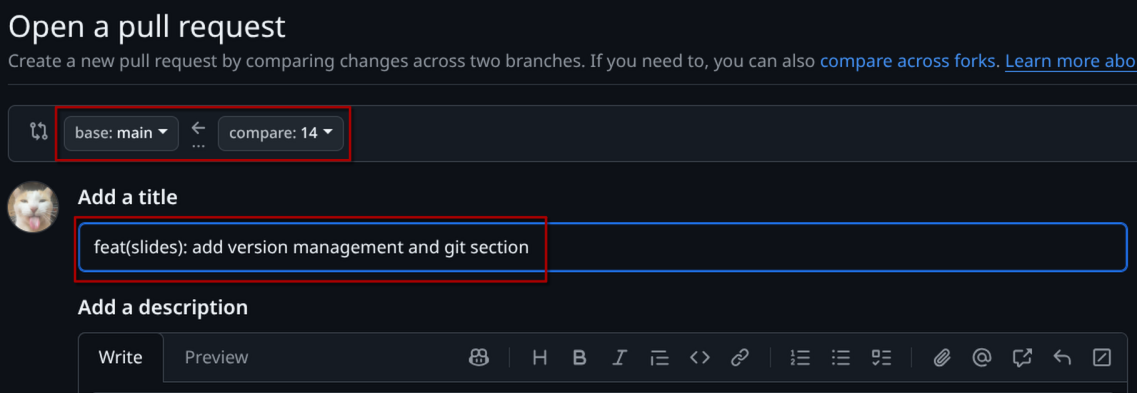The image size is (1137, 393).
Task: Apply italic formatting in description editor
Action: [619, 357]
